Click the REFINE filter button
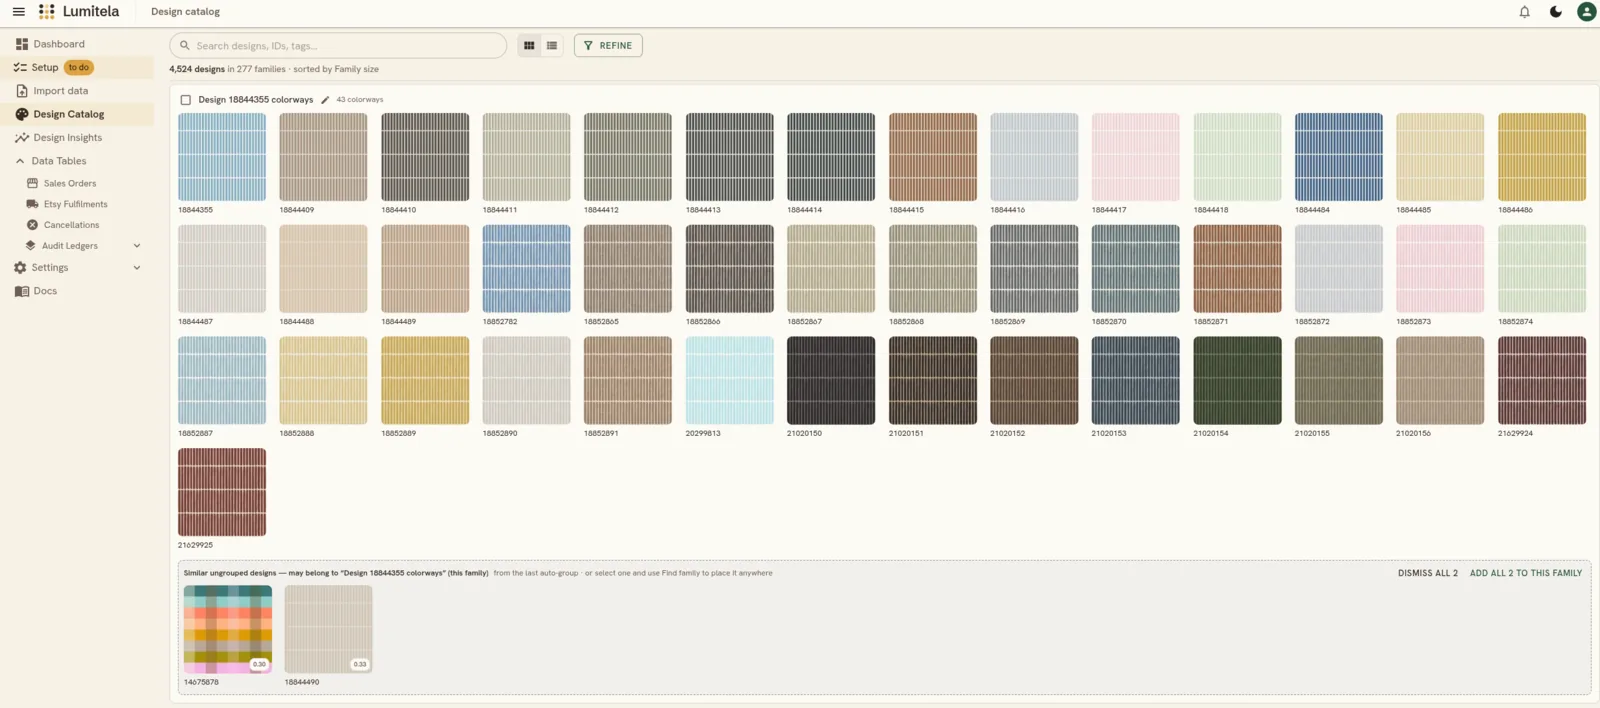 pos(608,45)
